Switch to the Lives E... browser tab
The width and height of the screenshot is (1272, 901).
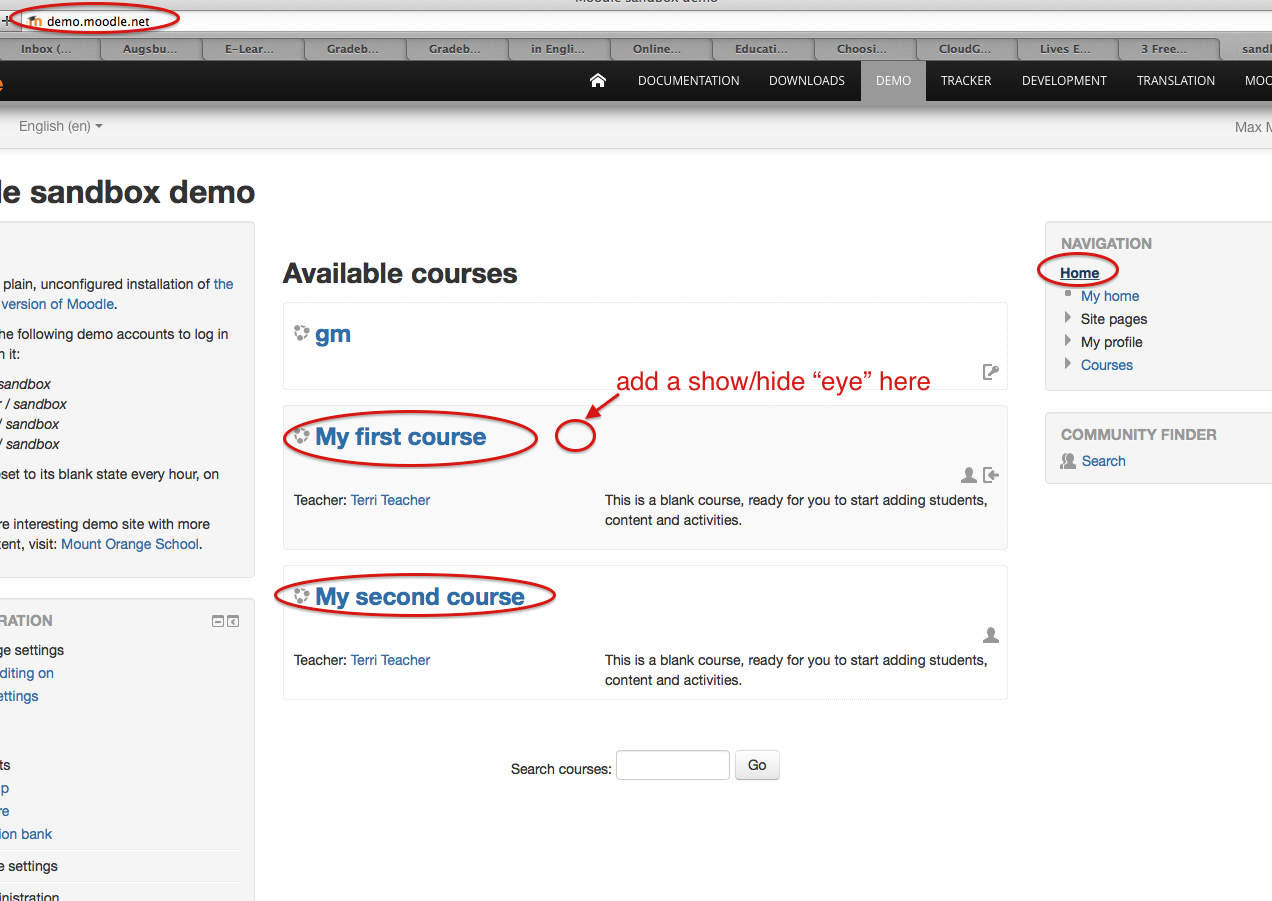pos(1067,48)
